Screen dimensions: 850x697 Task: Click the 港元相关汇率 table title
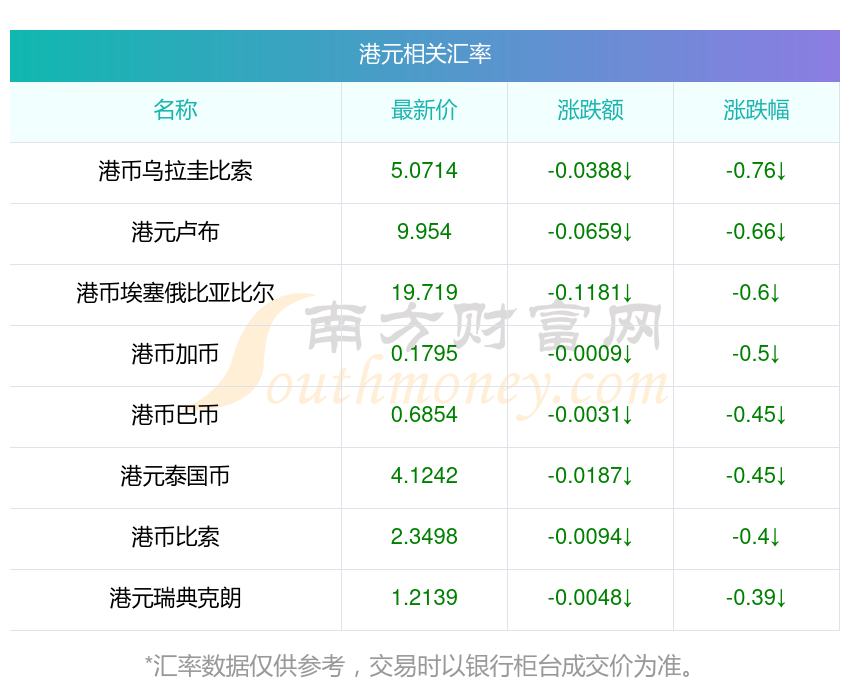425,54
